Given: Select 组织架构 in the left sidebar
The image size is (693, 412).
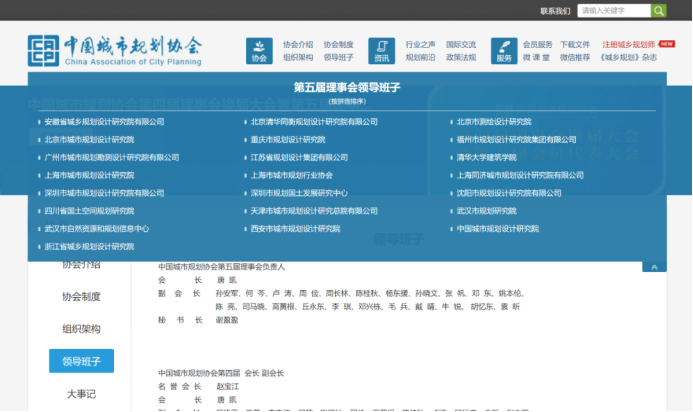Looking at the screenshot, I should 81,329.
